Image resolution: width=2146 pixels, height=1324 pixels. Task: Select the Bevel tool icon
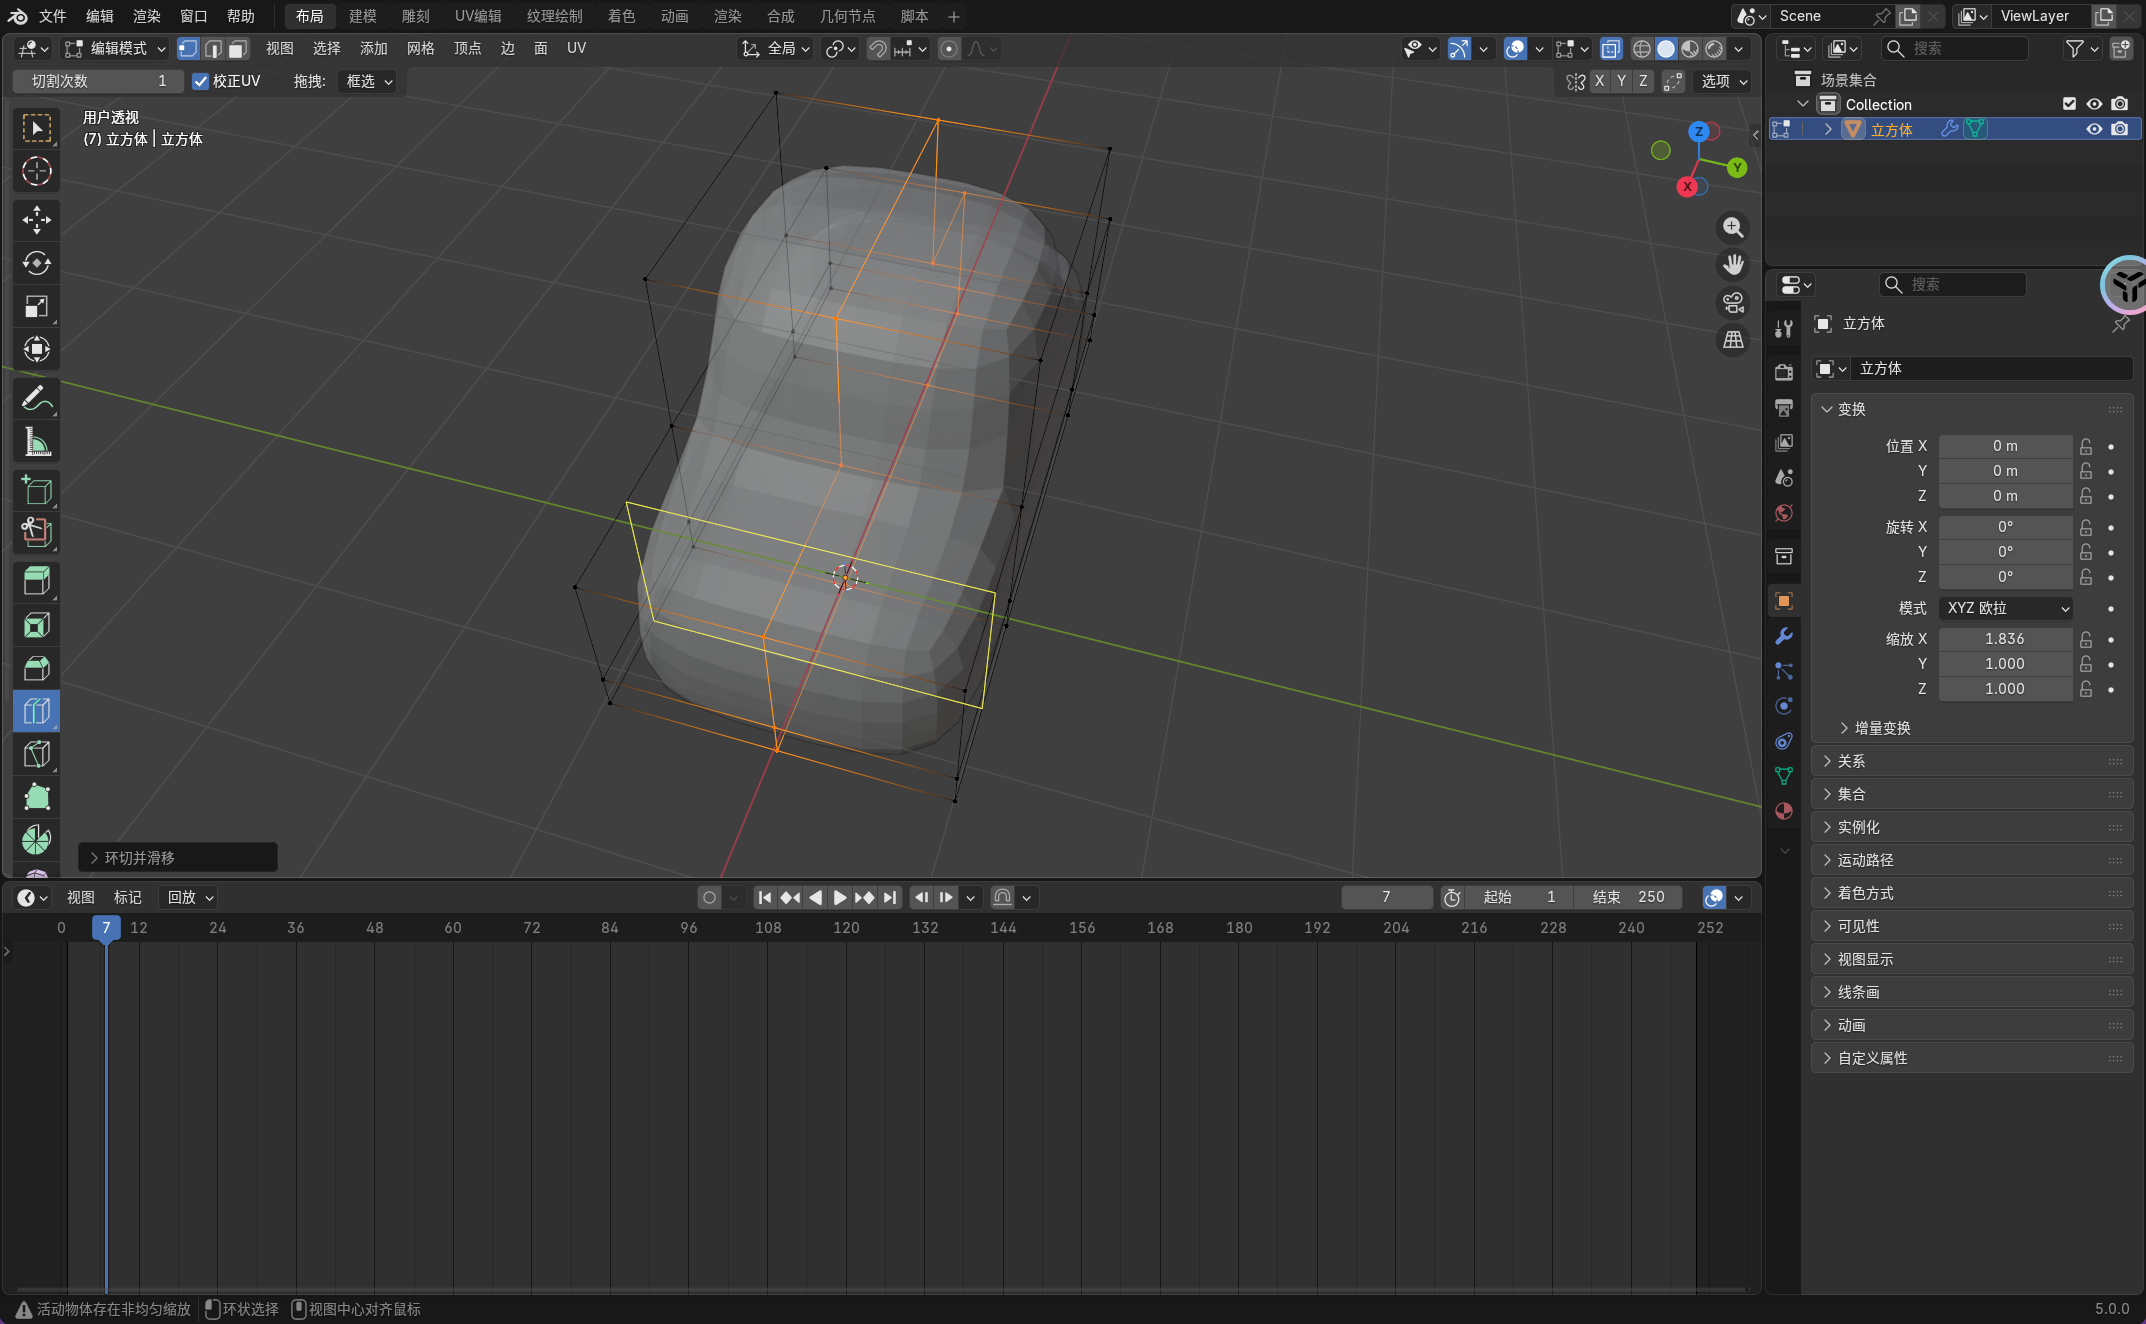[x=37, y=668]
